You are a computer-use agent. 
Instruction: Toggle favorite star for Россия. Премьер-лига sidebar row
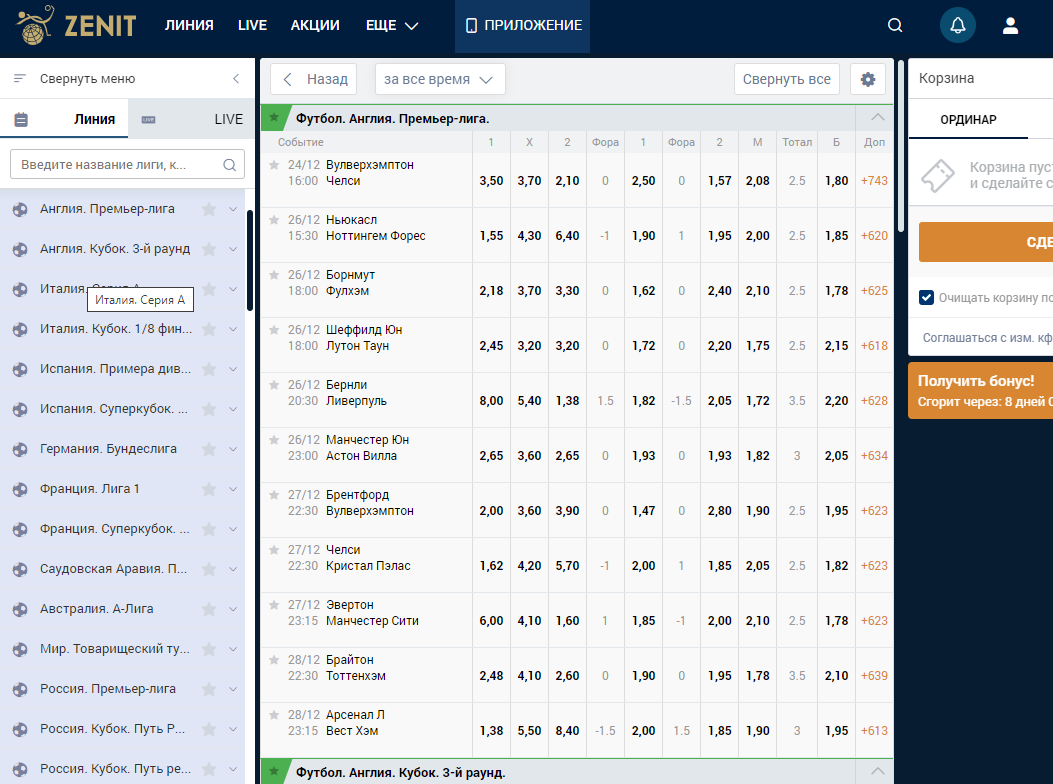(210, 689)
